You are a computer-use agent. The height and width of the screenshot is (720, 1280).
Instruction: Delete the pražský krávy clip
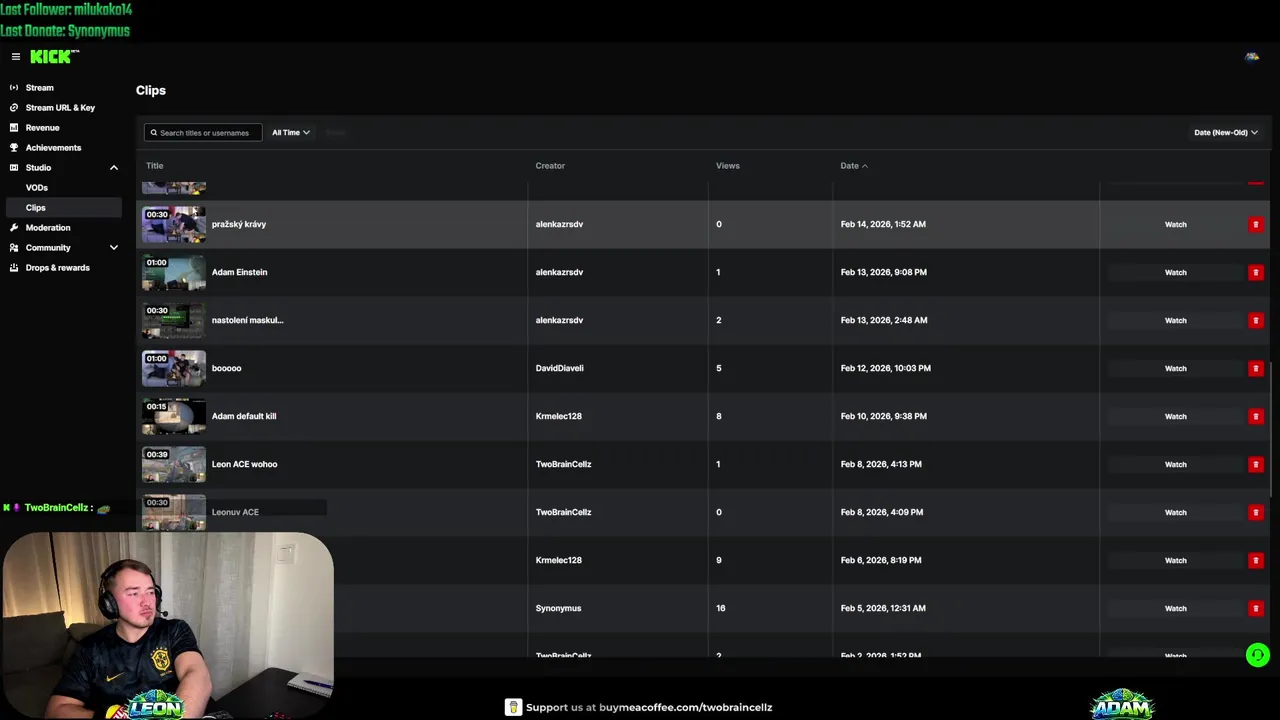1255,224
